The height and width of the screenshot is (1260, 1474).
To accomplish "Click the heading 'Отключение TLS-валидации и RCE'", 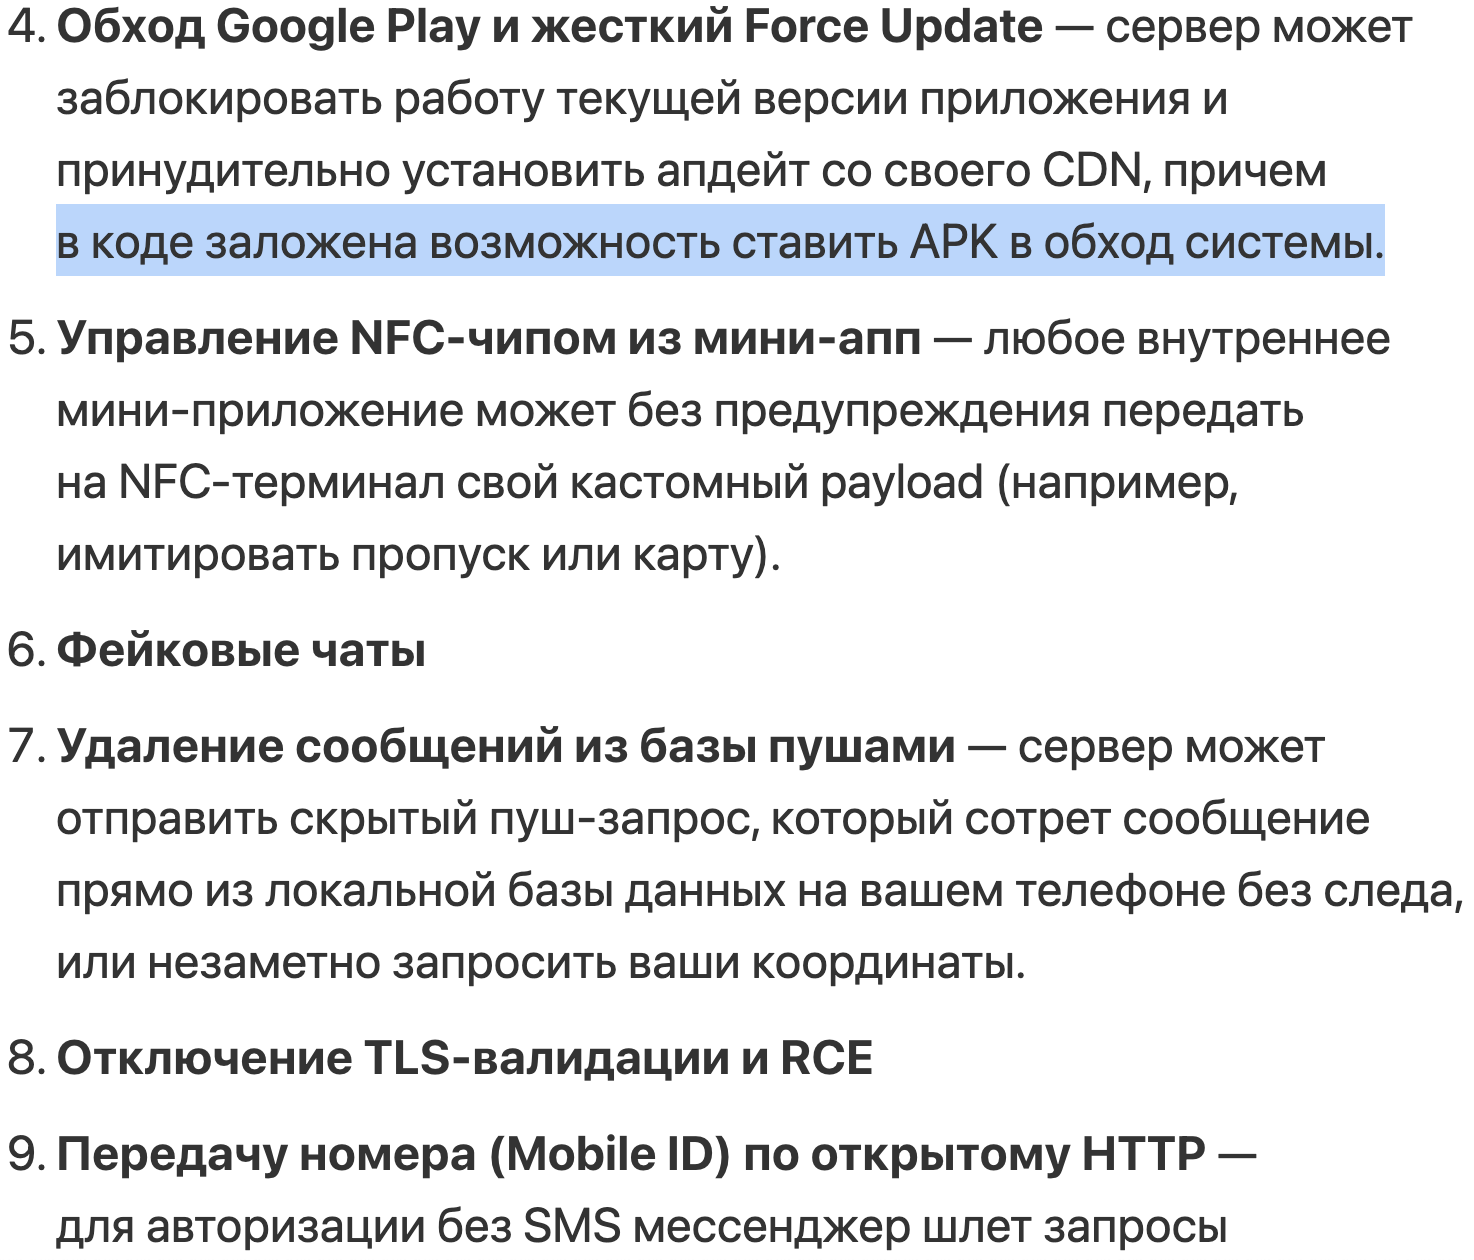I will pos(465,1059).
